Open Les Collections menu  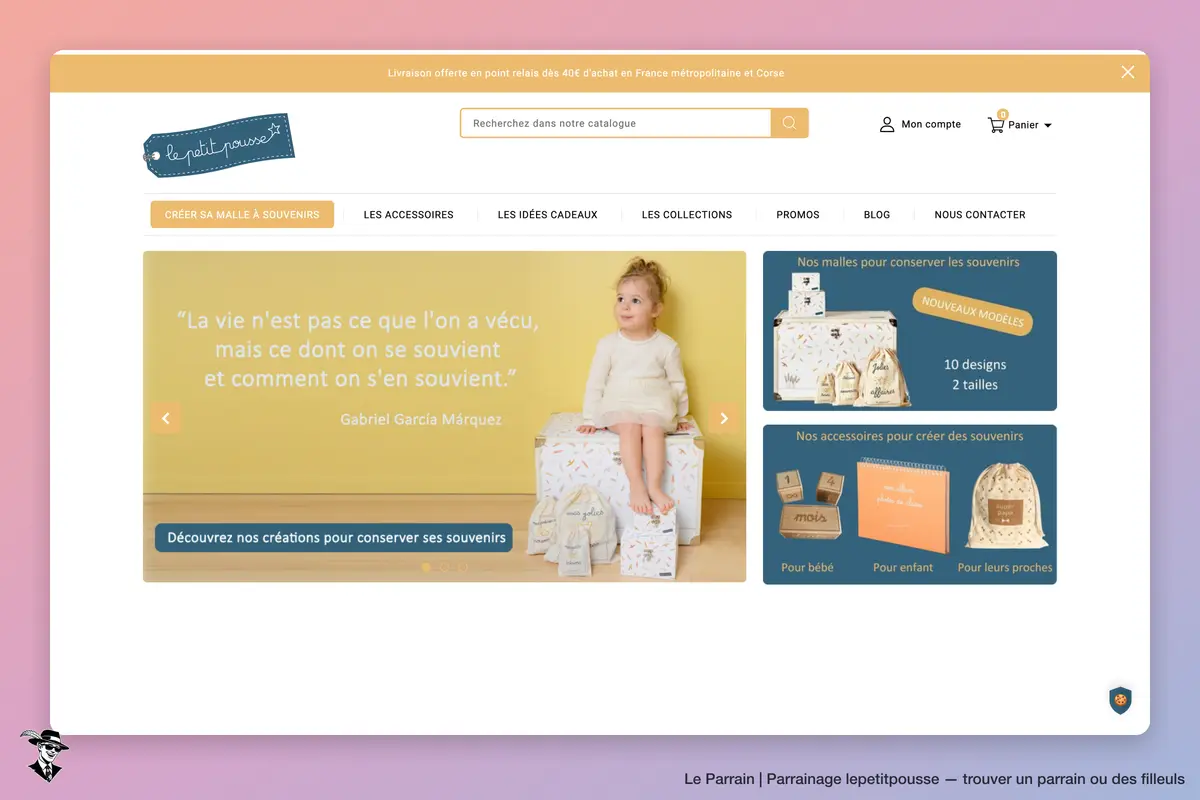687,215
